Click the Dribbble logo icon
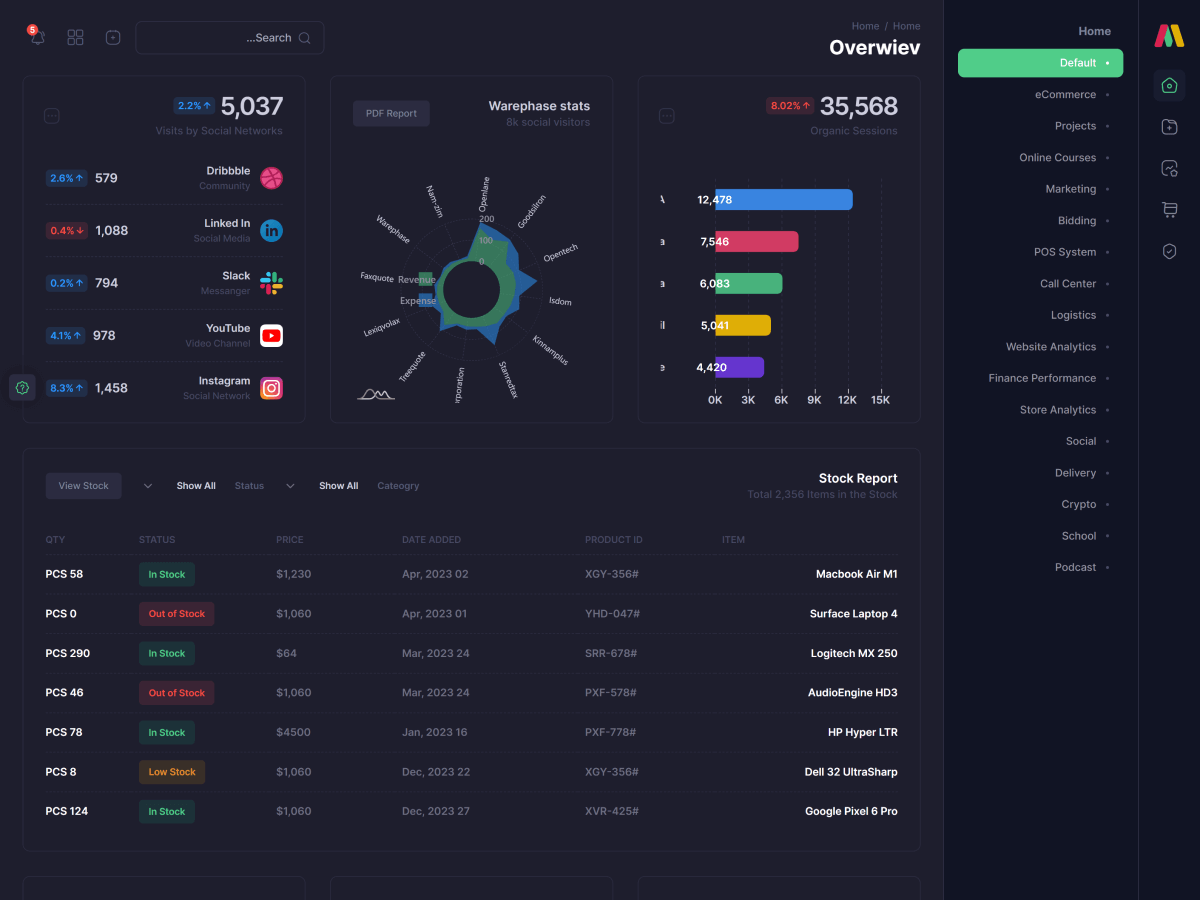This screenshot has height=900, width=1200. click(271, 178)
